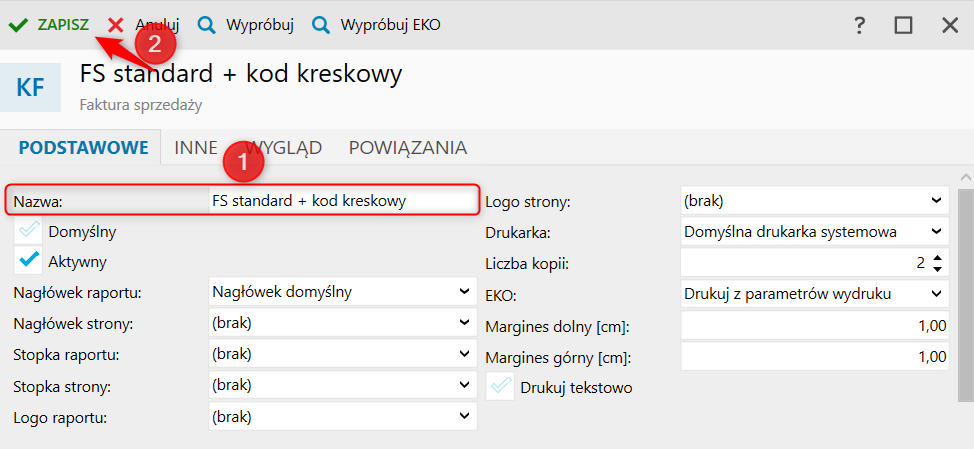Image resolution: width=974 pixels, height=449 pixels.
Task: Toggle the Domyślny checkbox
Action: (x=29, y=231)
